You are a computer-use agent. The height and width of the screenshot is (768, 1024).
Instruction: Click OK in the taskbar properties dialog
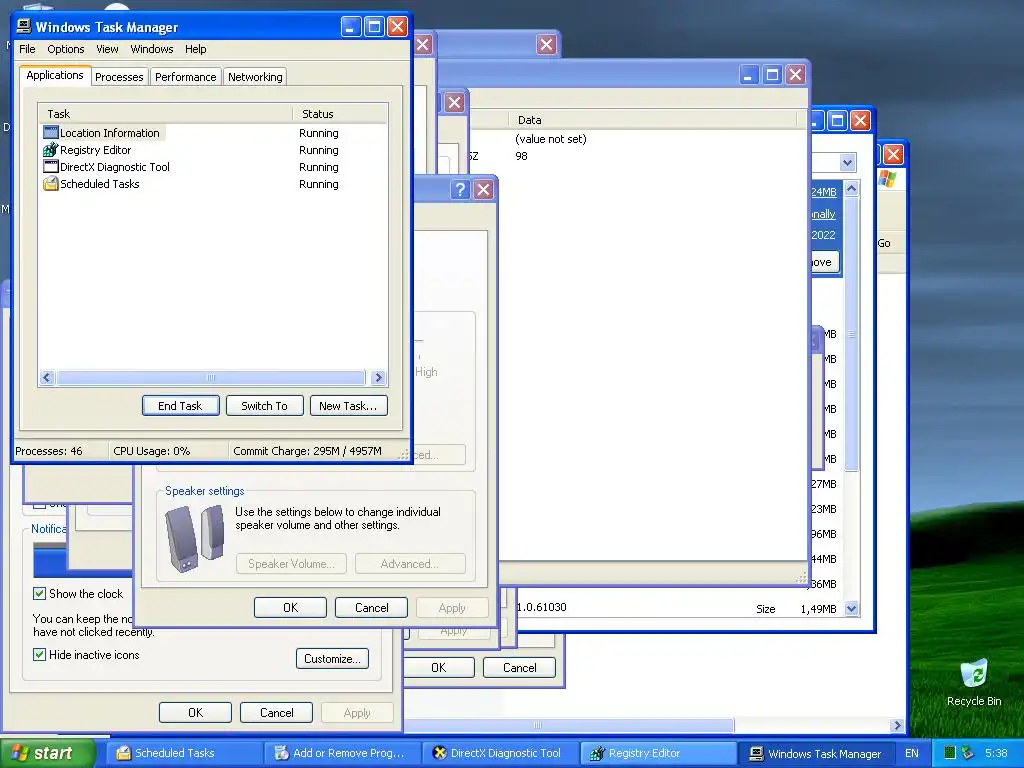[195, 712]
